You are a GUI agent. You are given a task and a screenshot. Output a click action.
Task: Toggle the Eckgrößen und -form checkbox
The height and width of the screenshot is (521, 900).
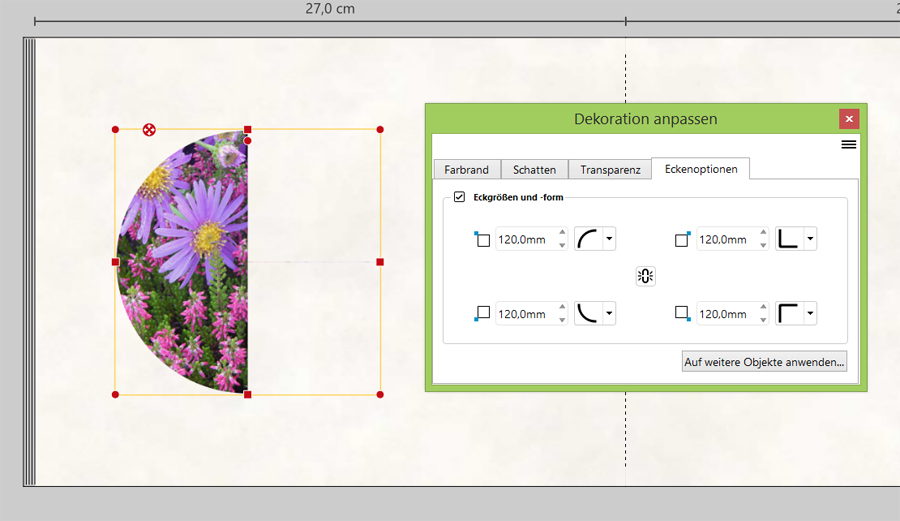460,197
